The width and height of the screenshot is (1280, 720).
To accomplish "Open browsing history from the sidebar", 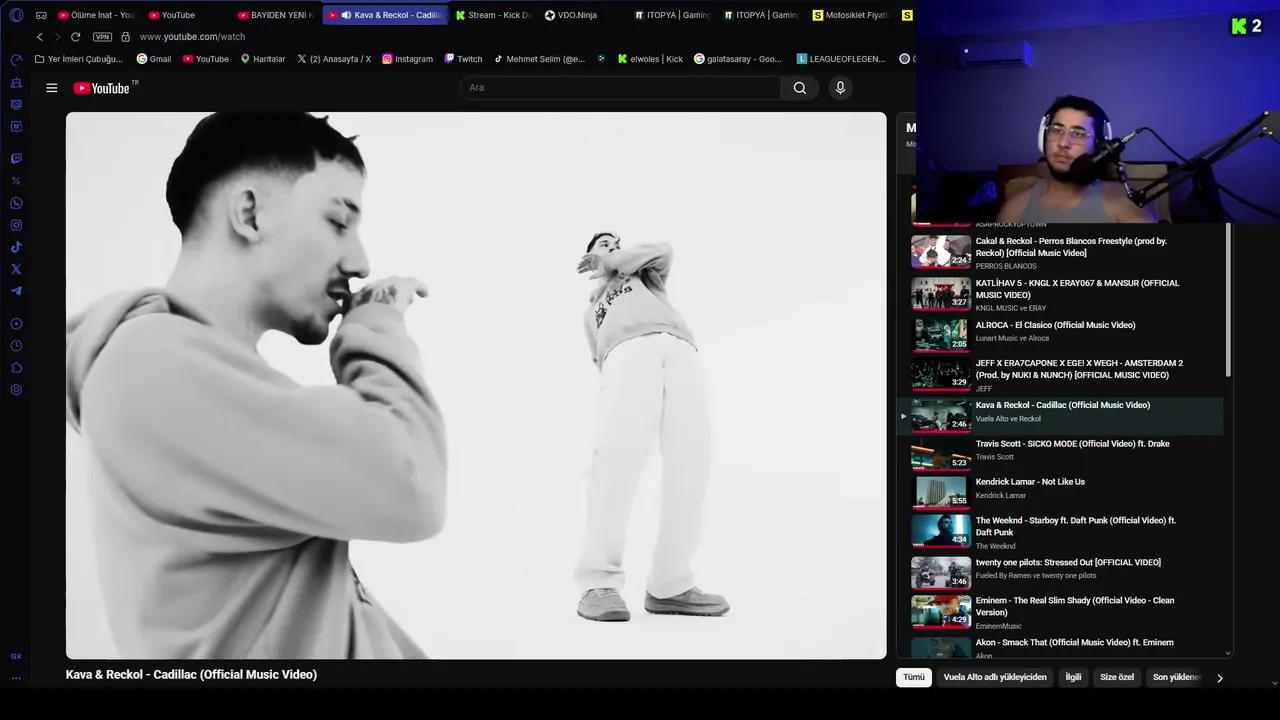I will [x=16, y=346].
